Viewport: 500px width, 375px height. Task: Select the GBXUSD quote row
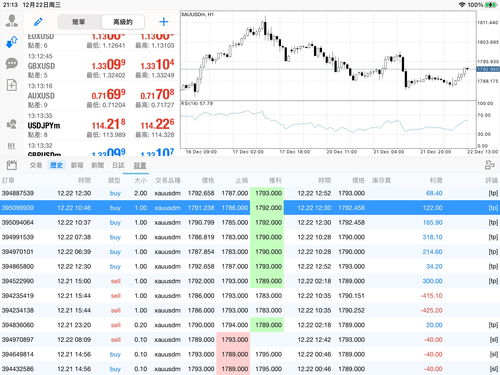point(101,66)
